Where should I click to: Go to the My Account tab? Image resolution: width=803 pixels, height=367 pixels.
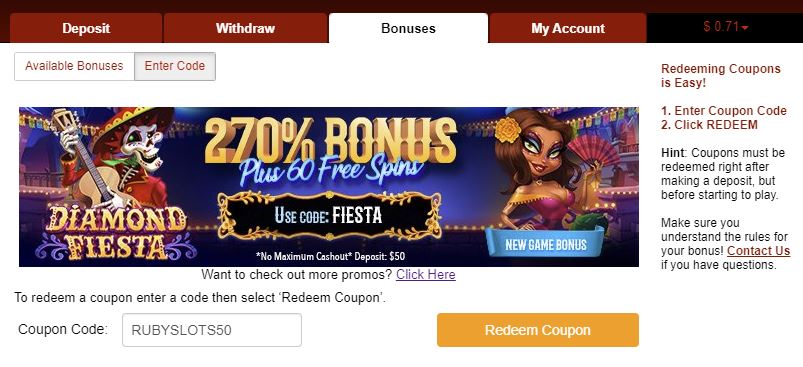point(567,28)
